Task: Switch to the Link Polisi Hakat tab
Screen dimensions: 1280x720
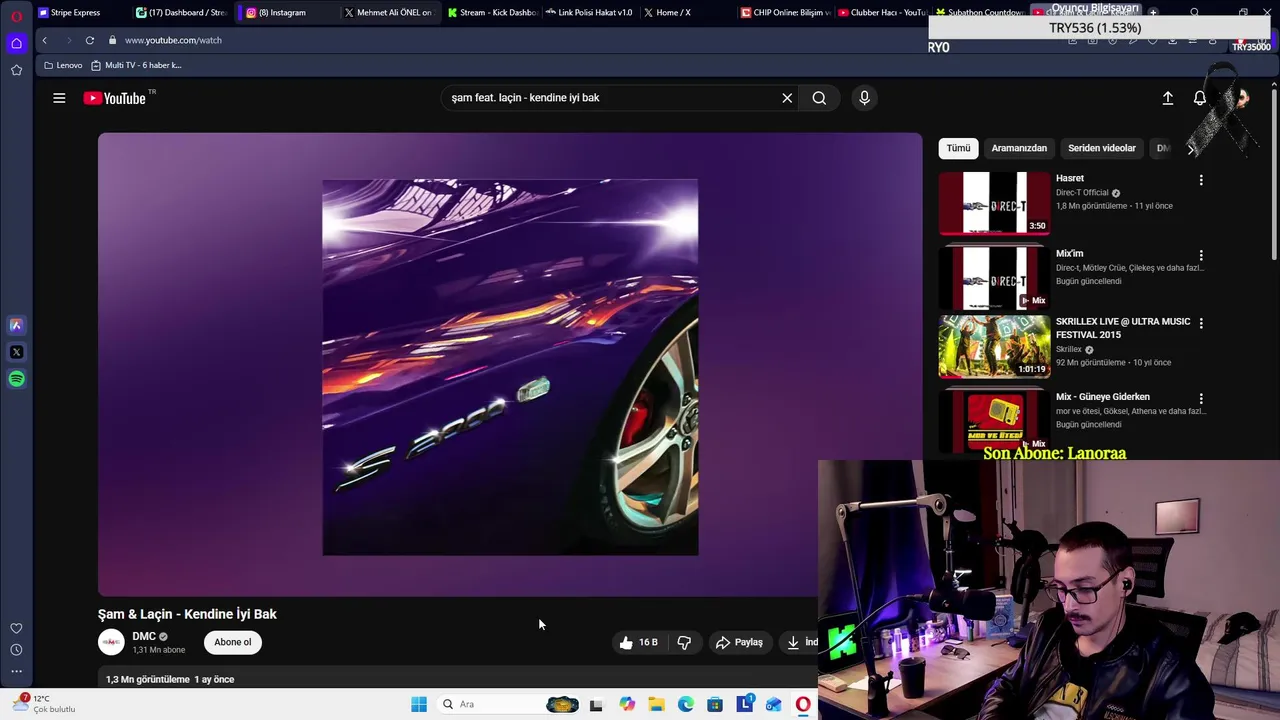Action: point(588,13)
